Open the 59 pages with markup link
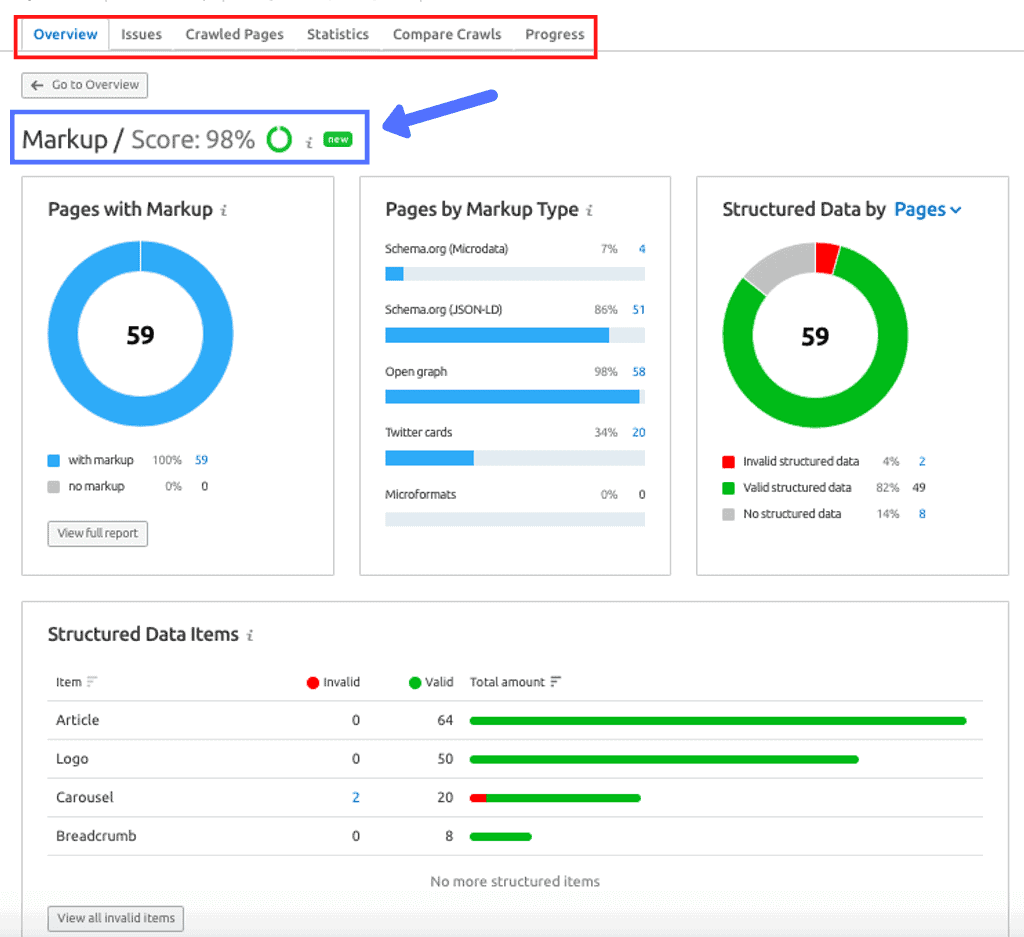Viewport: 1024px width, 937px height. [x=201, y=460]
